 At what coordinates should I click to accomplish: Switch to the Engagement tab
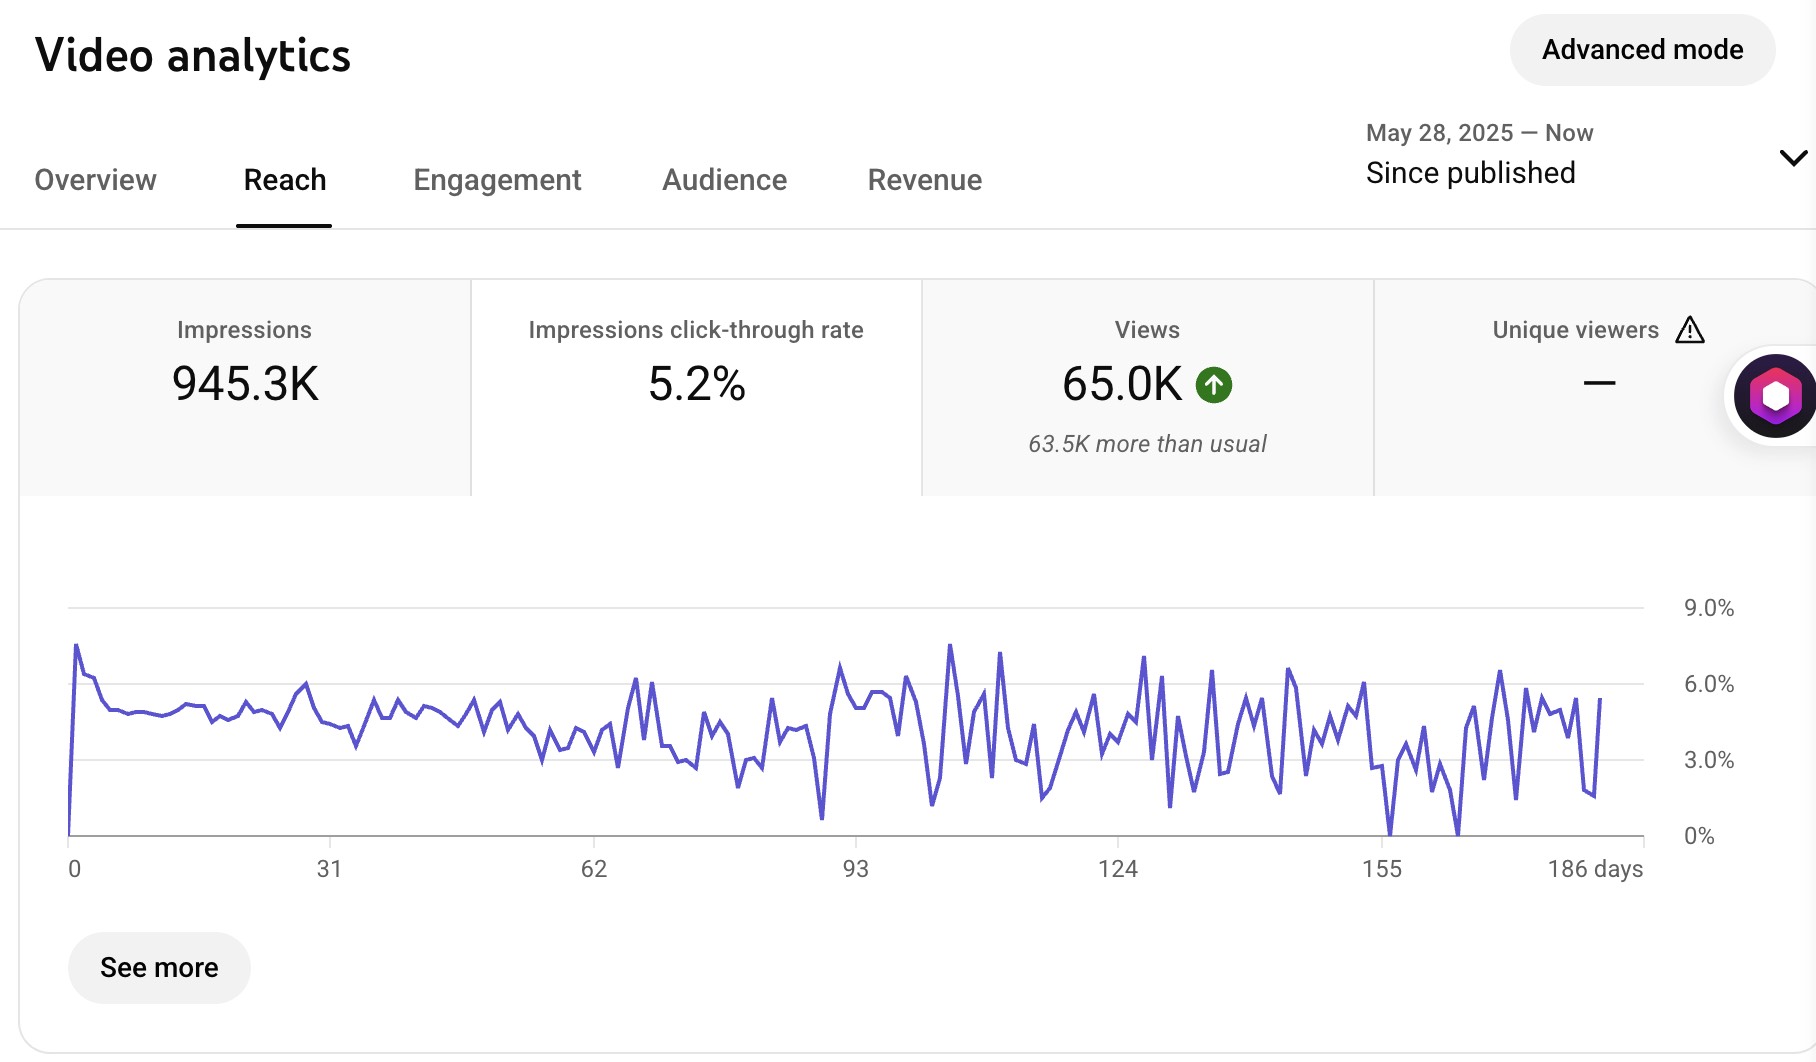(497, 180)
